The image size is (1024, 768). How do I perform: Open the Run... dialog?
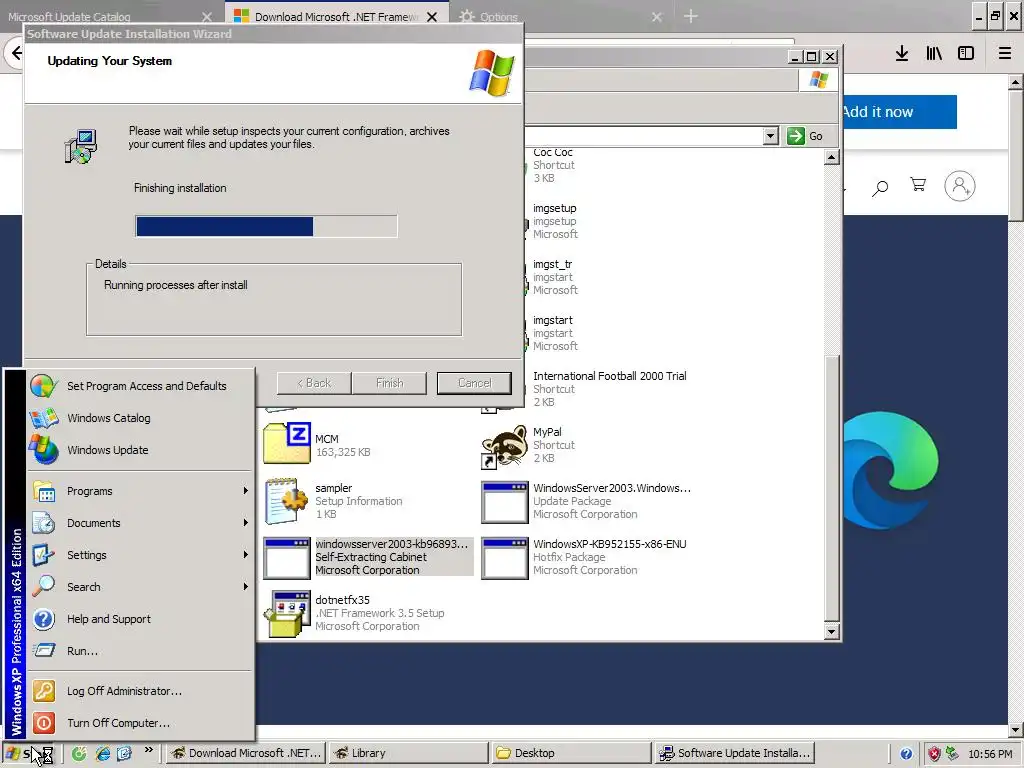point(140,650)
